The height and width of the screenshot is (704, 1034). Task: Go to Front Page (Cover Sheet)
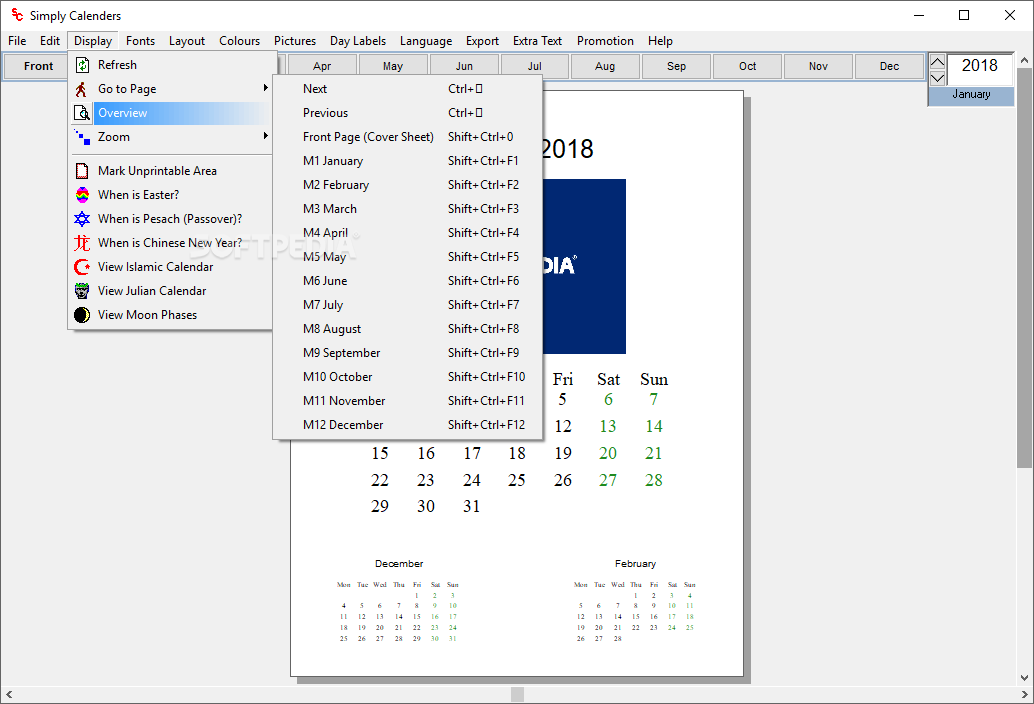[408, 137]
